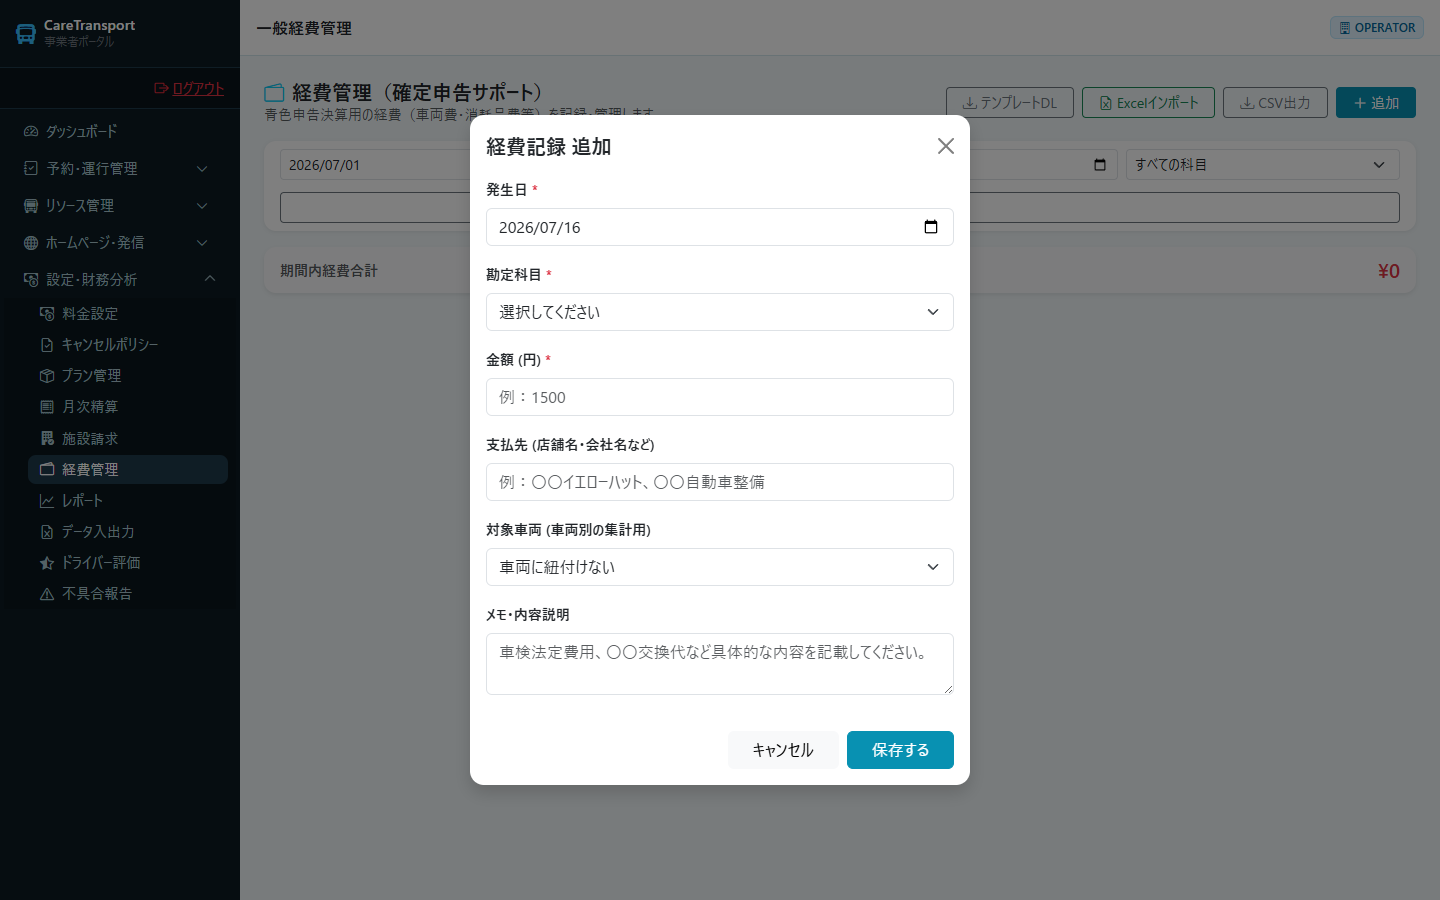The width and height of the screenshot is (1440, 900).
Task: Open 施設請求 building item
Action: pyautogui.click(x=128, y=439)
